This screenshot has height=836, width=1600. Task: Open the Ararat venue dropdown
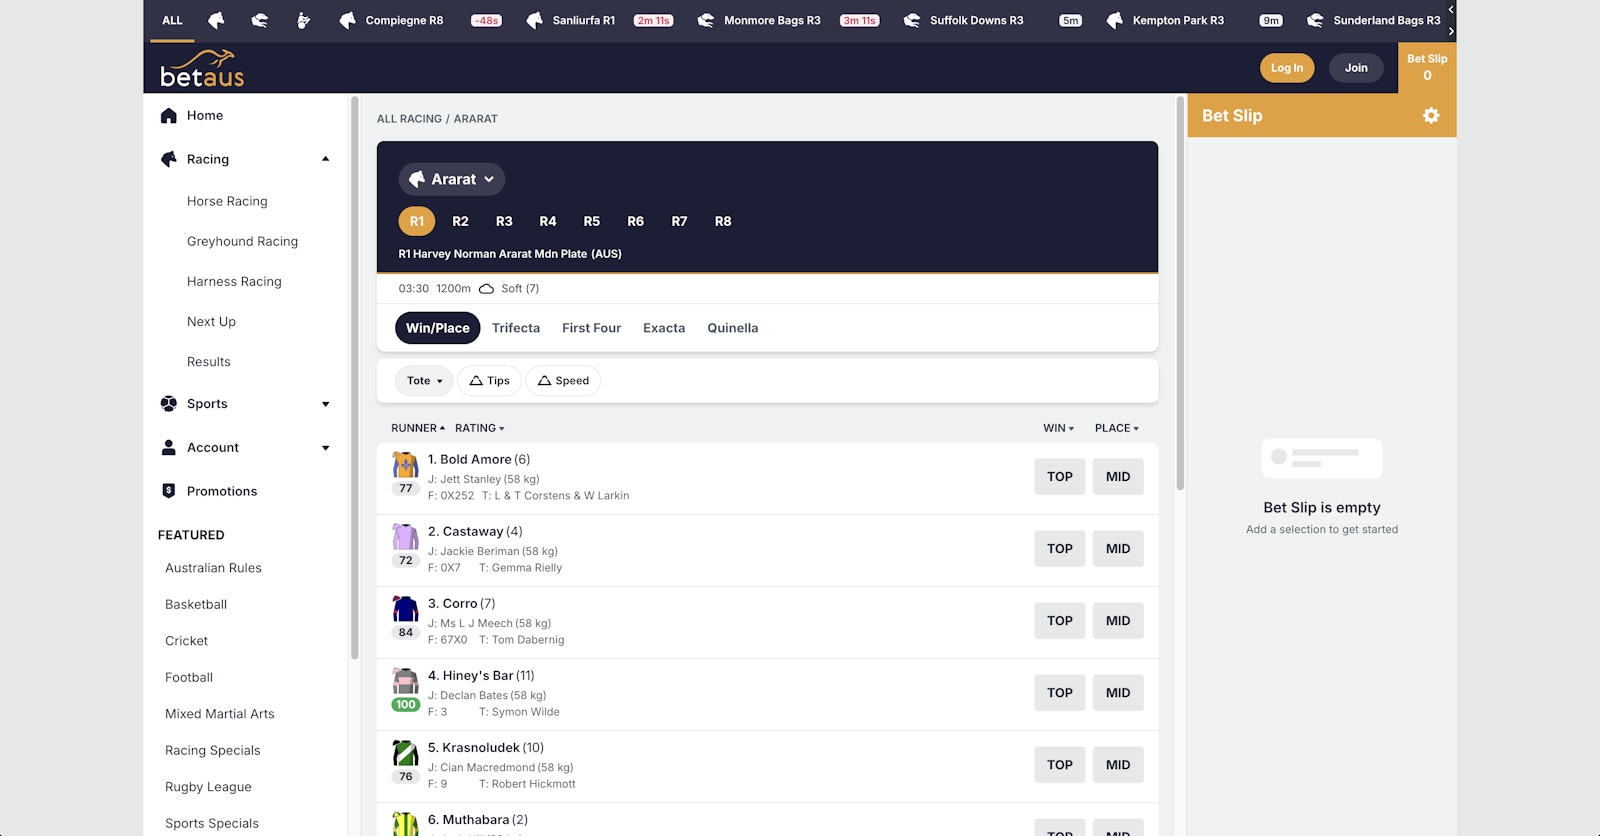pos(452,179)
